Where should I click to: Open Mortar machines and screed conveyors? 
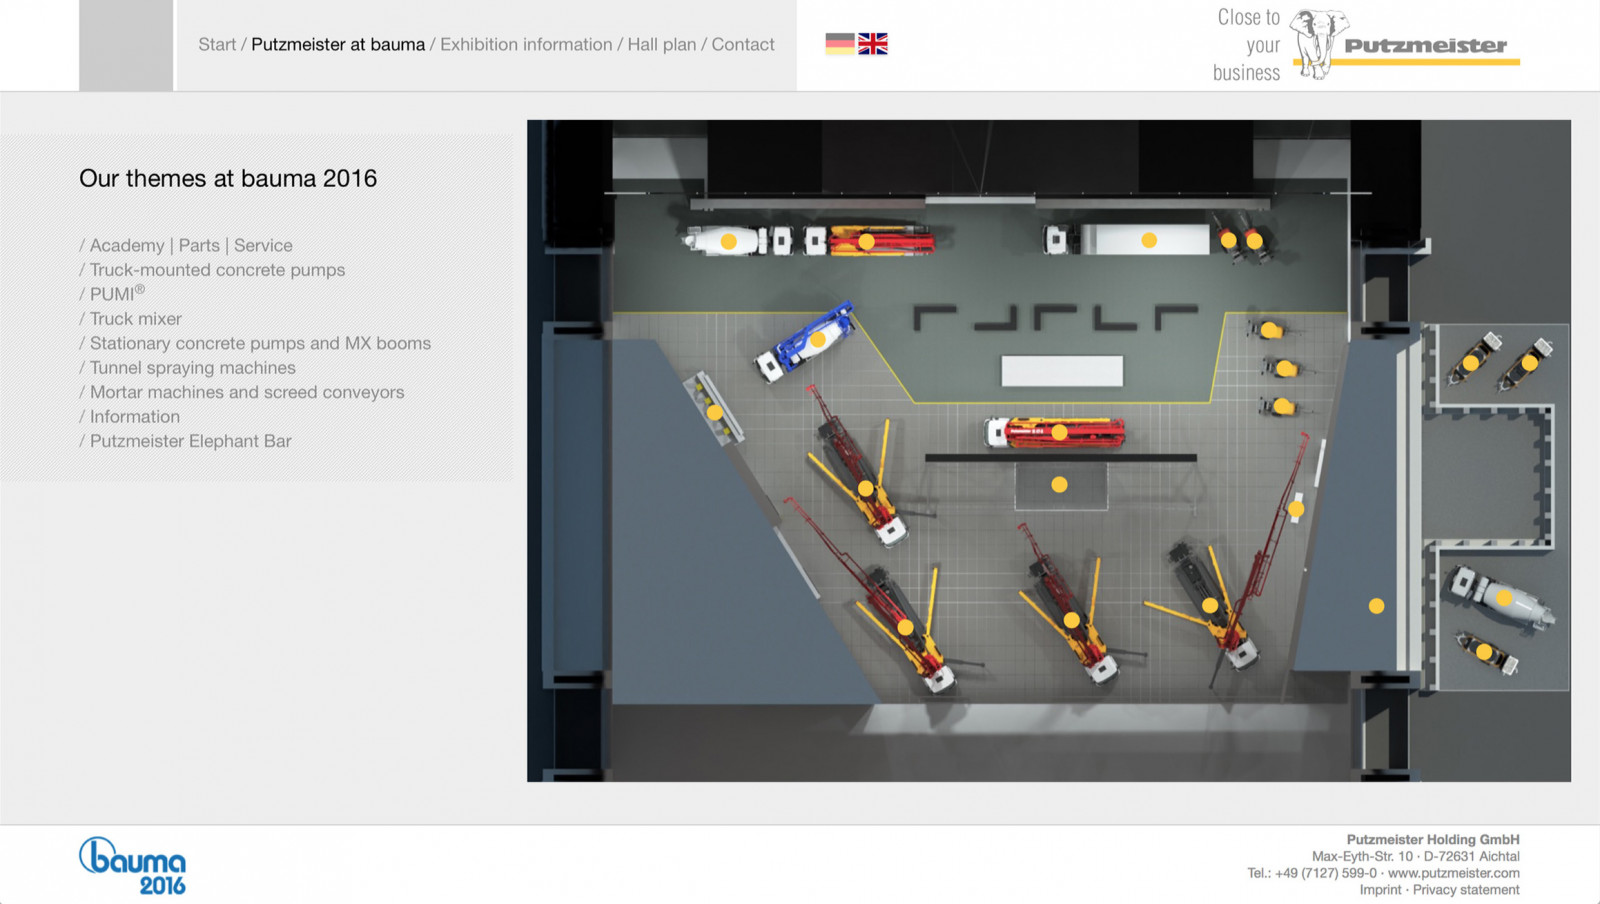[247, 392]
